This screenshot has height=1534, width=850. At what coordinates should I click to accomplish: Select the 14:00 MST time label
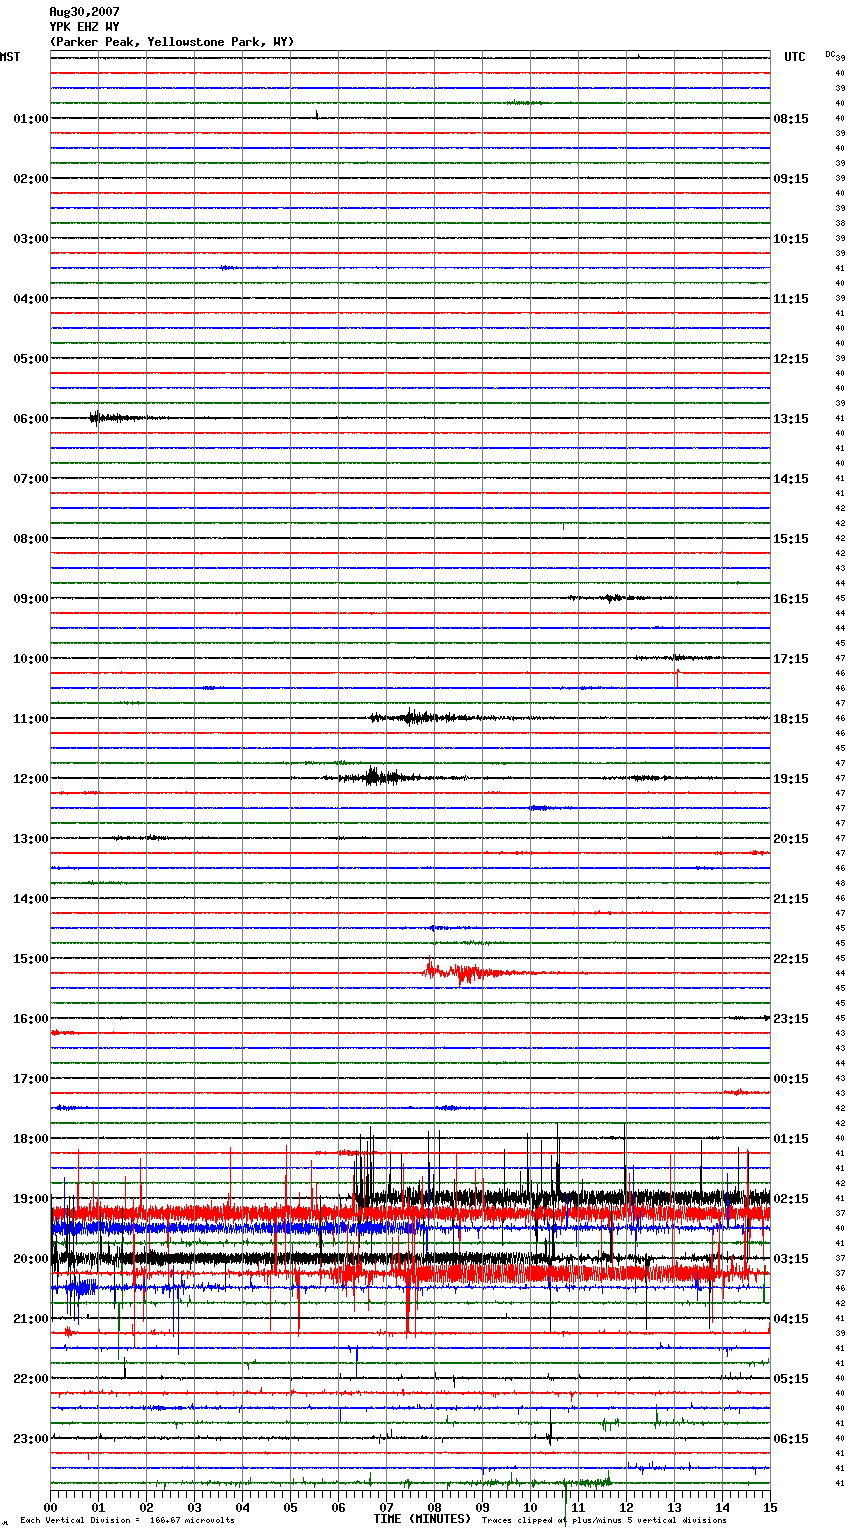pyautogui.click(x=30, y=899)
